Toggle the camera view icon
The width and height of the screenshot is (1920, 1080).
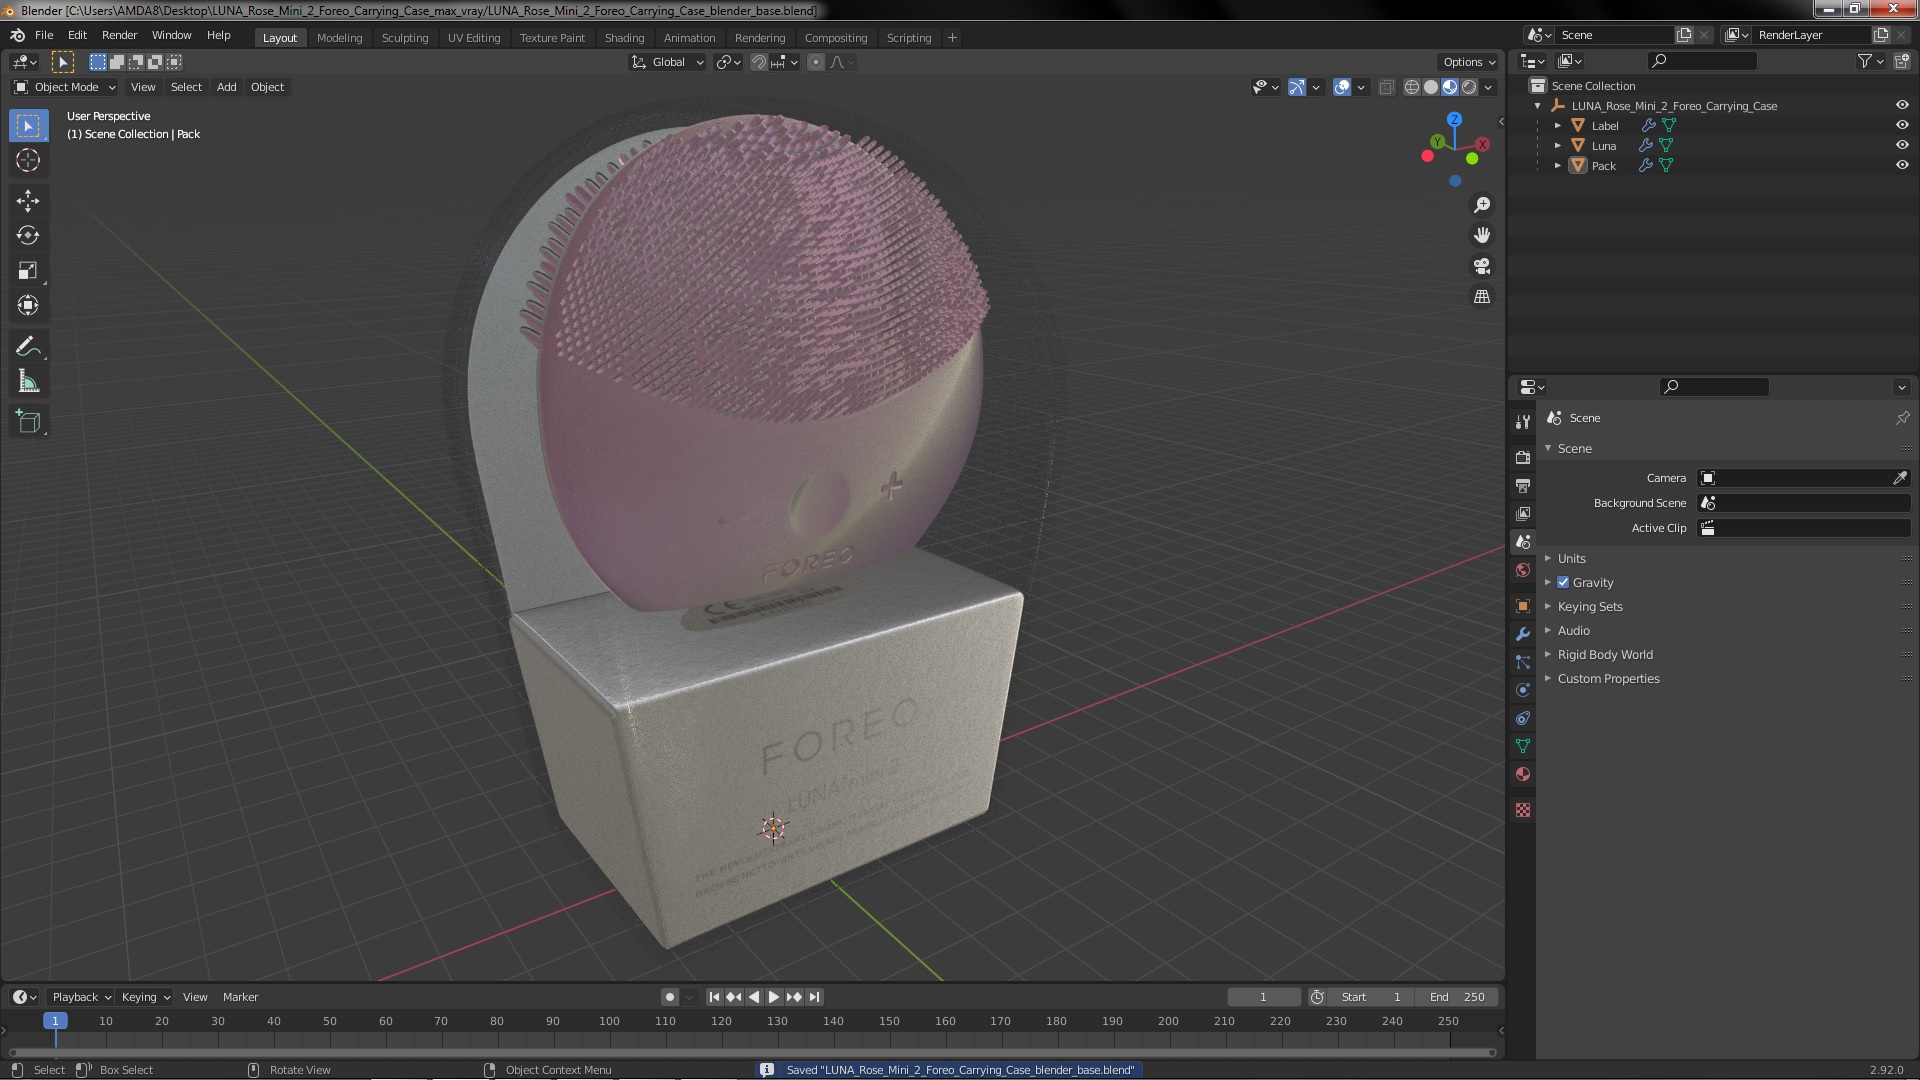coord(1482,266)
